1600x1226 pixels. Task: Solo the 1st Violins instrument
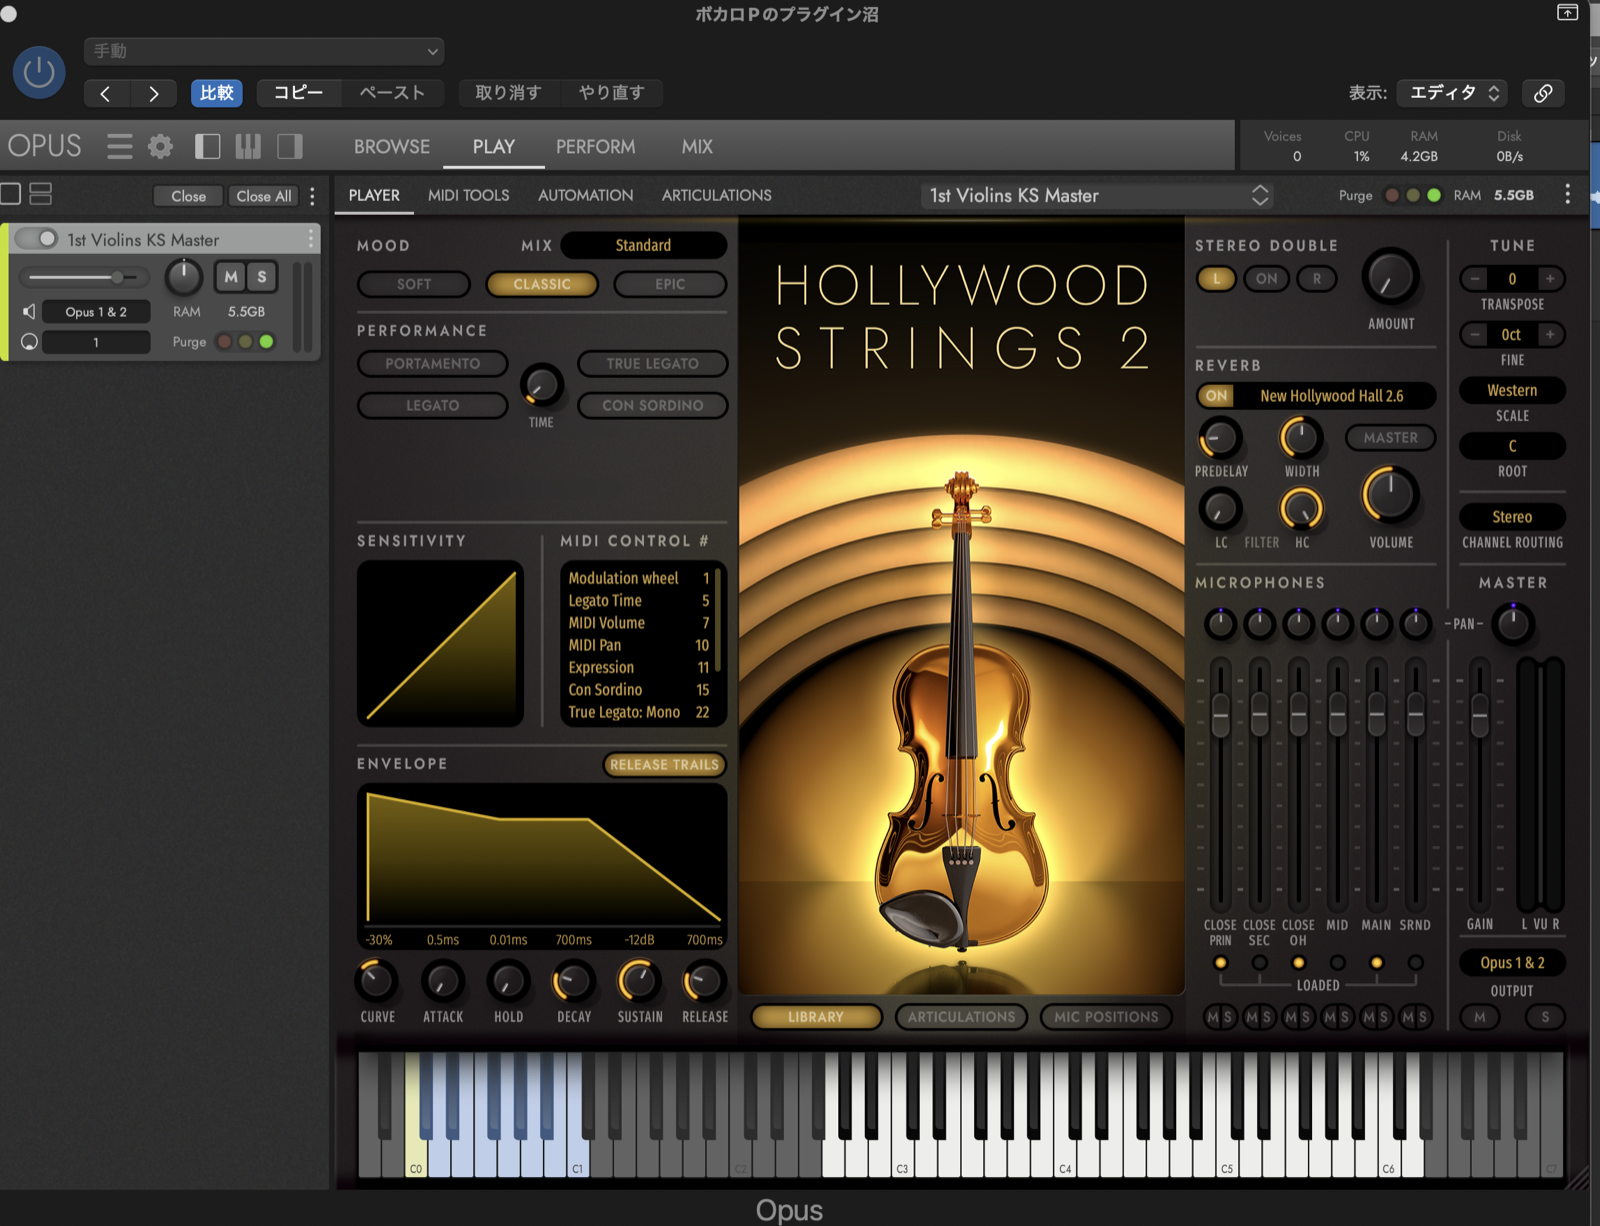pos(262,277)
